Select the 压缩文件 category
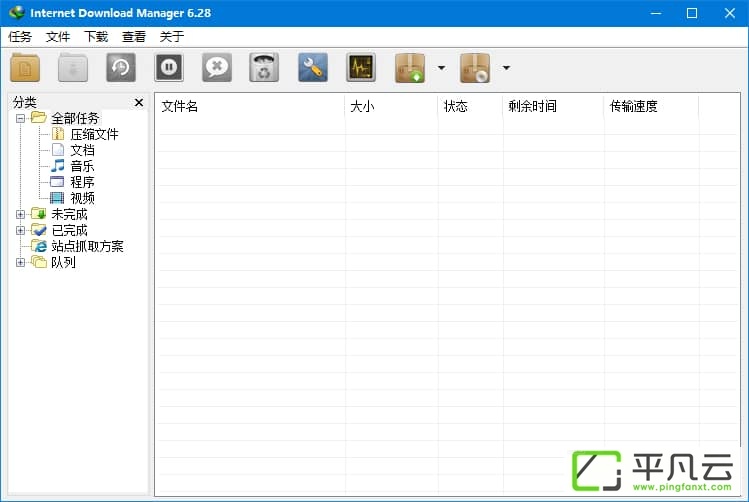The height and width of the screenshot is (502, 749). (x=94, y=134)
